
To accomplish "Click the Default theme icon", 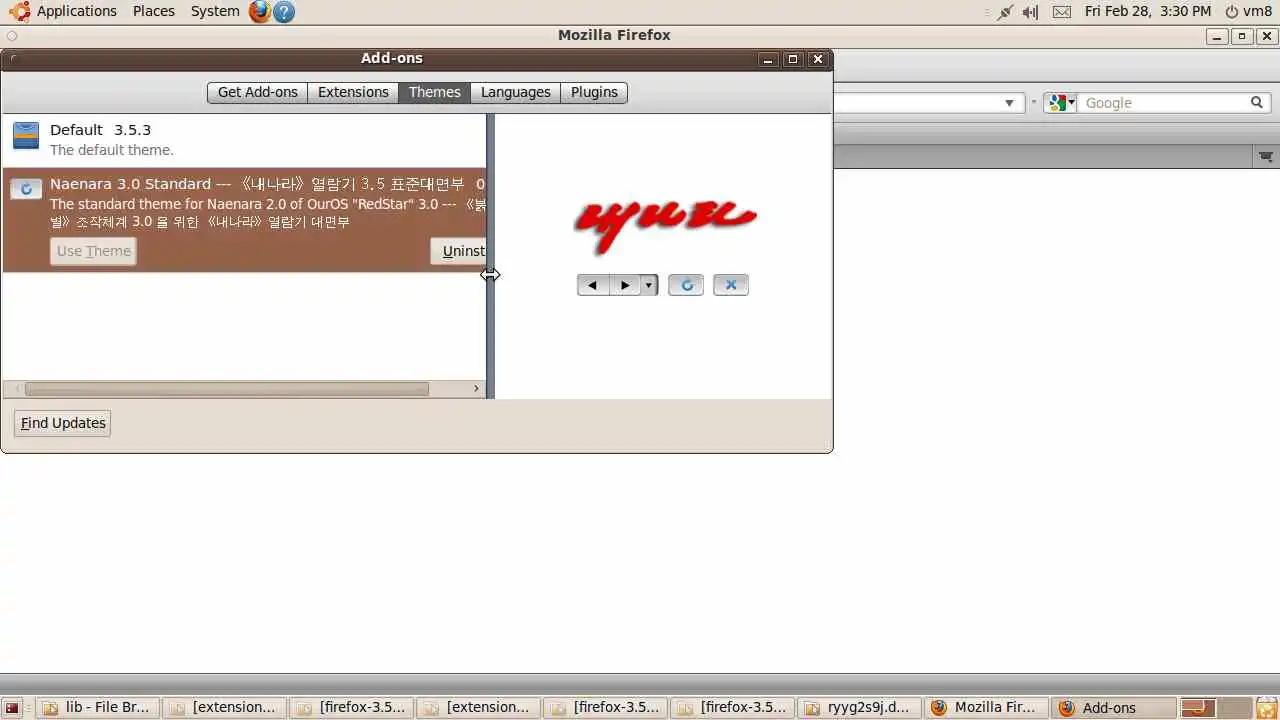I will click(26, 135).
